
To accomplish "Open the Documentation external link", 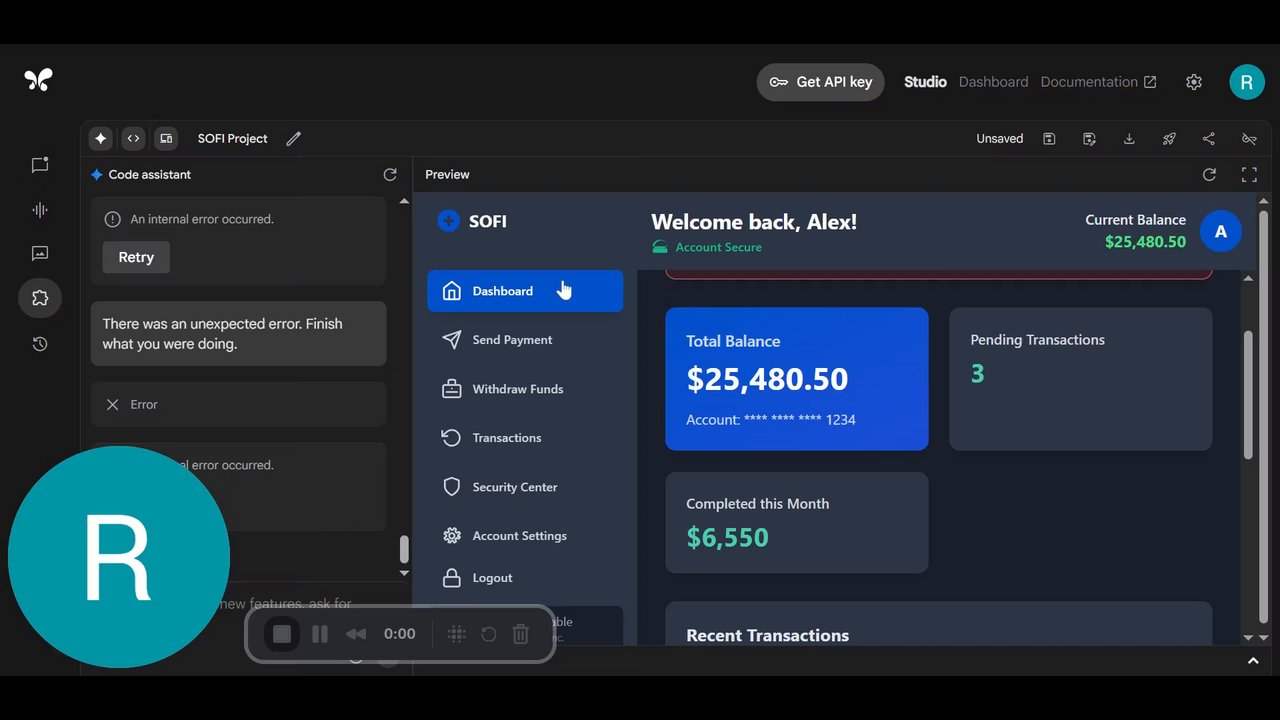I will (1098, 82).
